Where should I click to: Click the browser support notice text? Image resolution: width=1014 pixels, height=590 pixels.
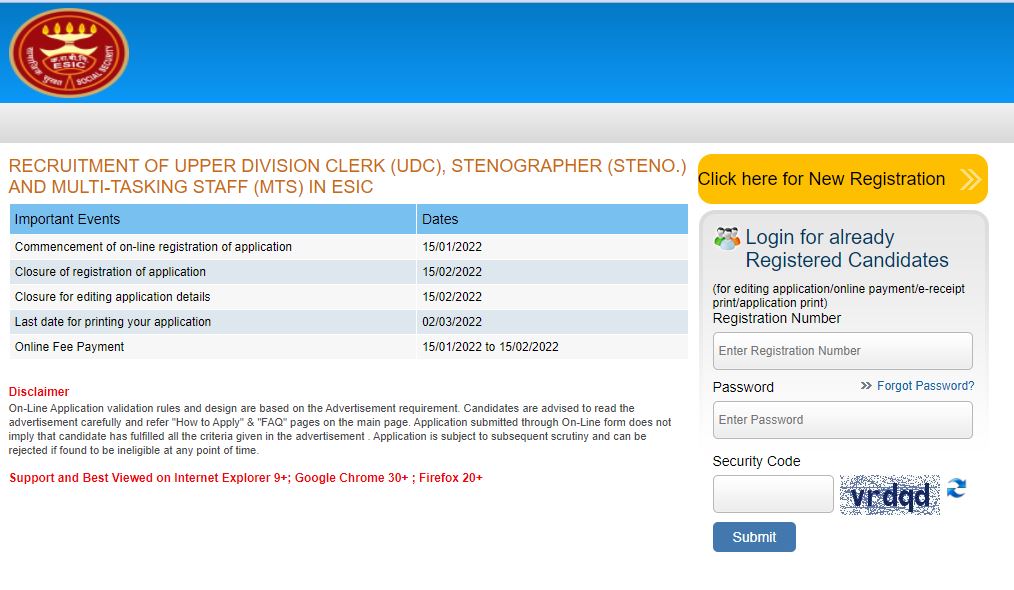click(x=246, y=478)
